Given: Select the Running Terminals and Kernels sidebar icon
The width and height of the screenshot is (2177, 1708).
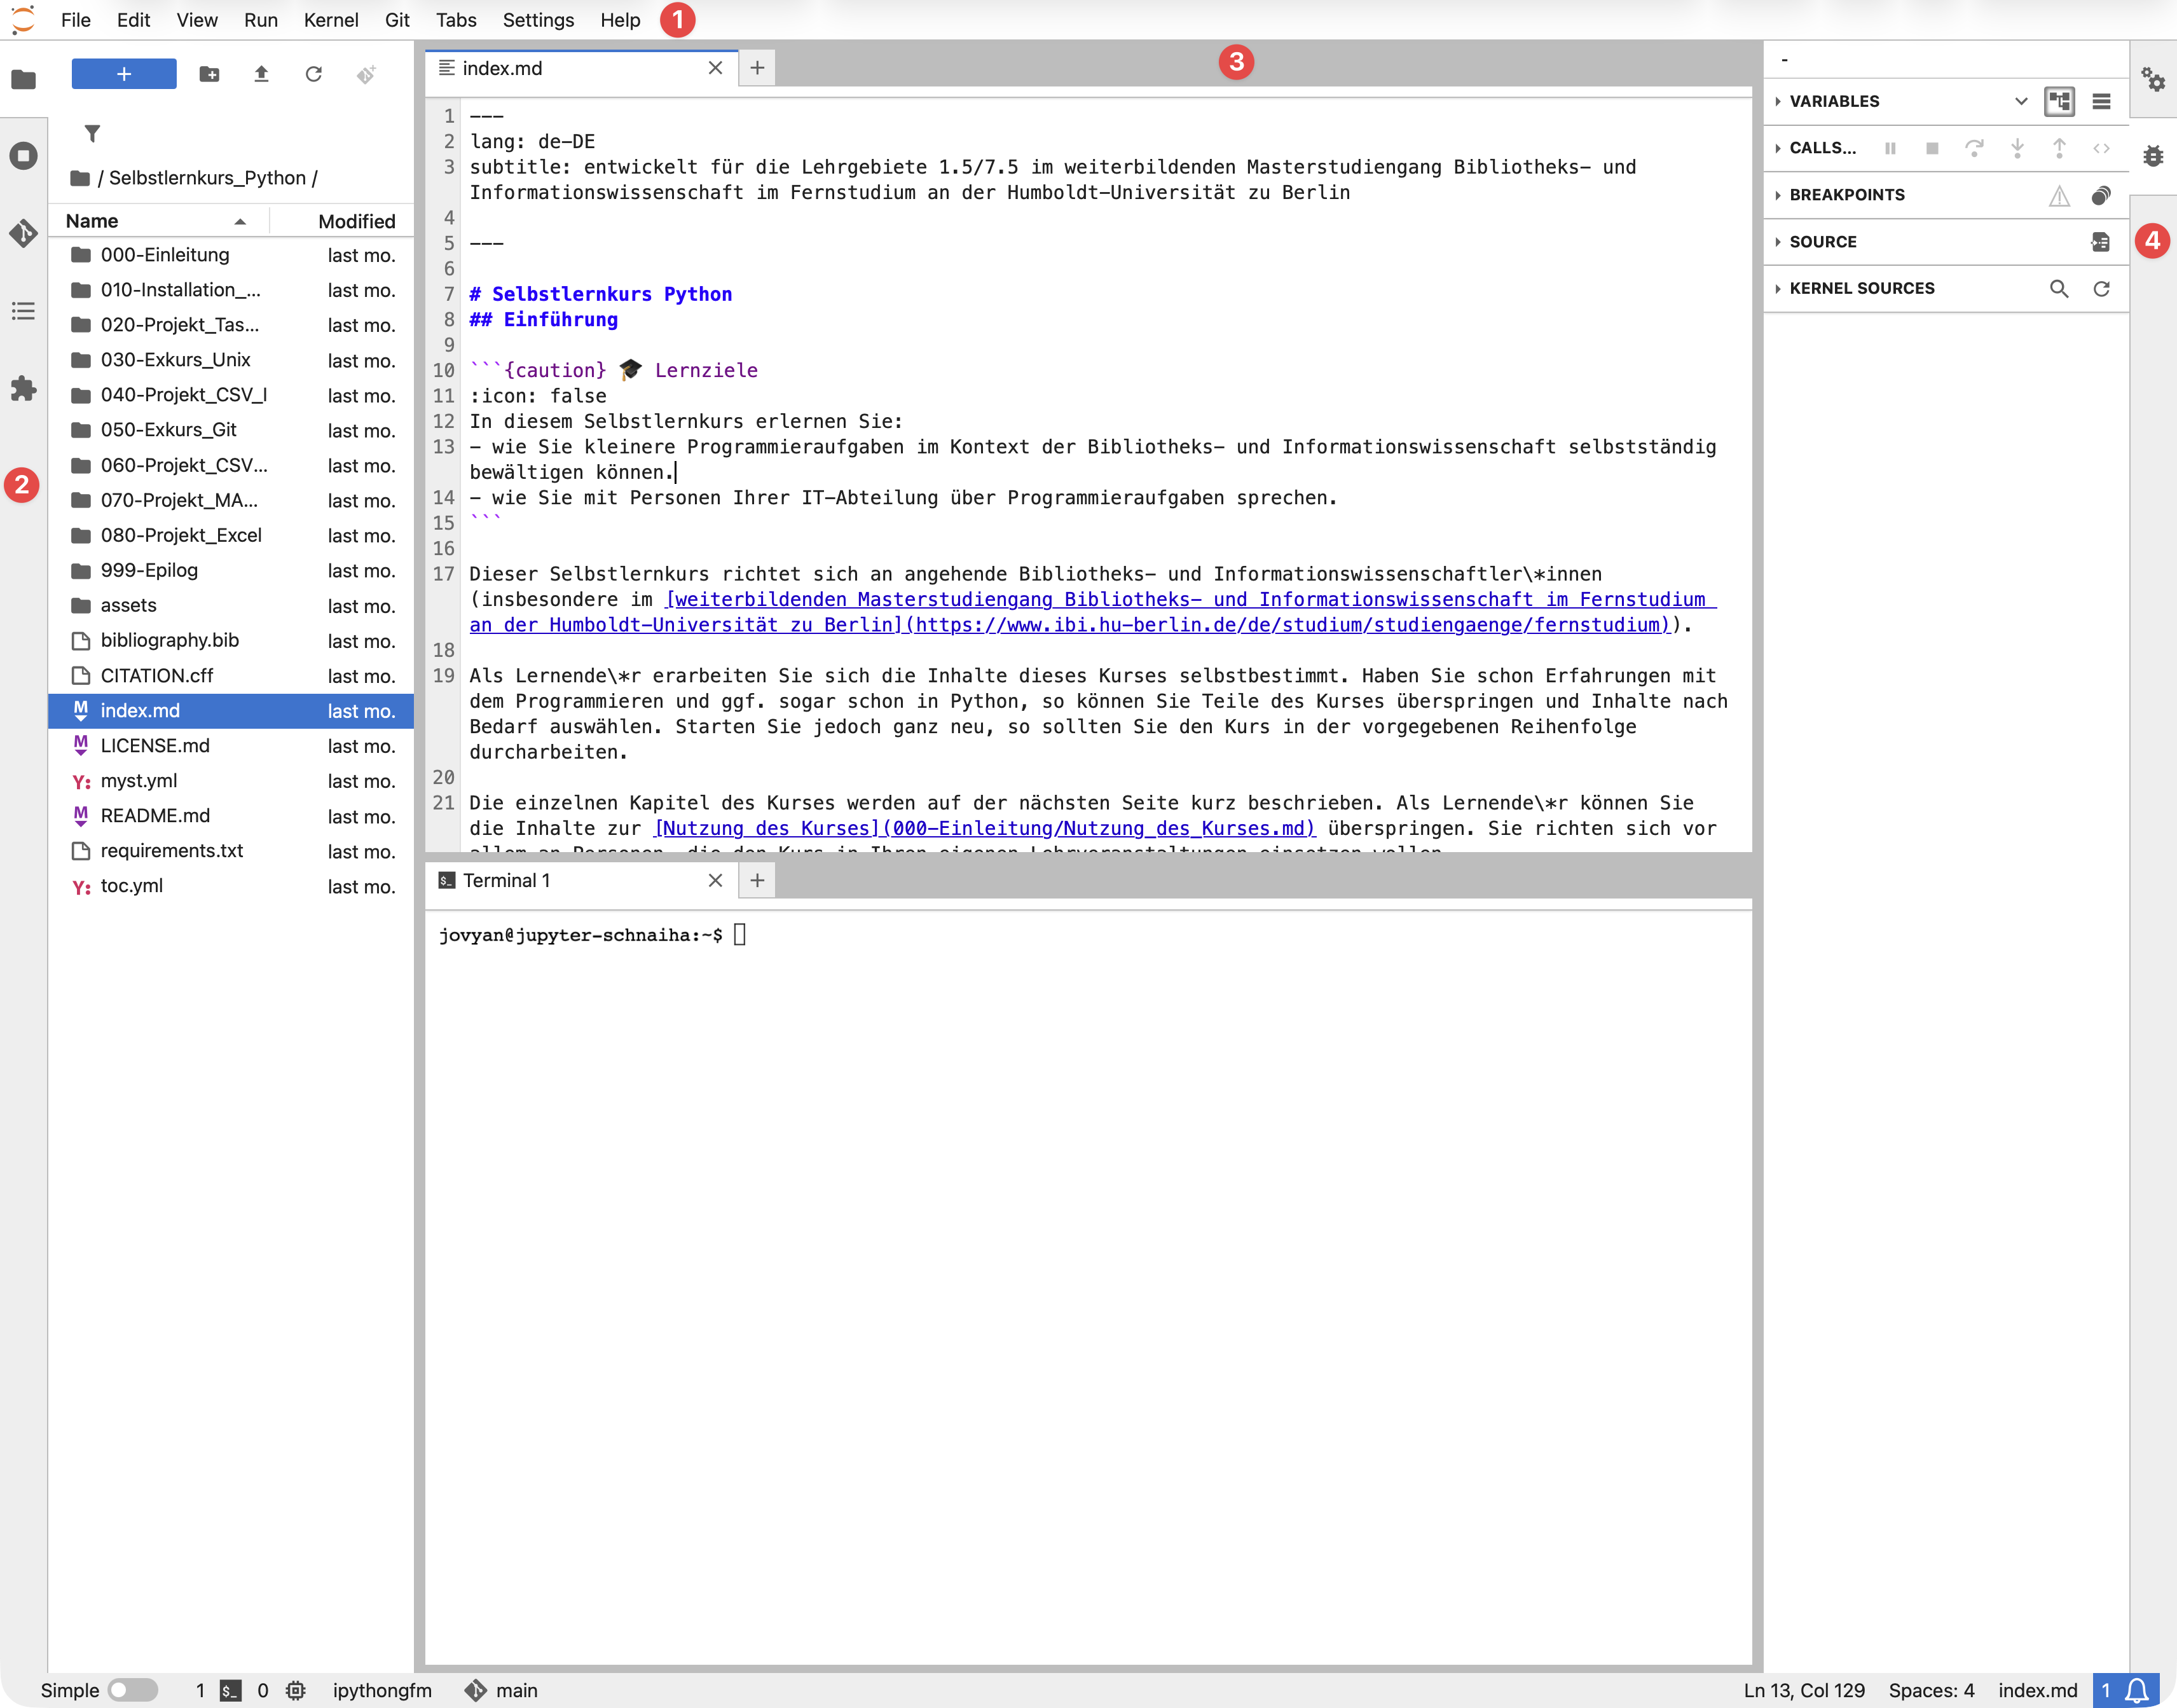Looking at the screenshot, I should [x=23, y=155].
